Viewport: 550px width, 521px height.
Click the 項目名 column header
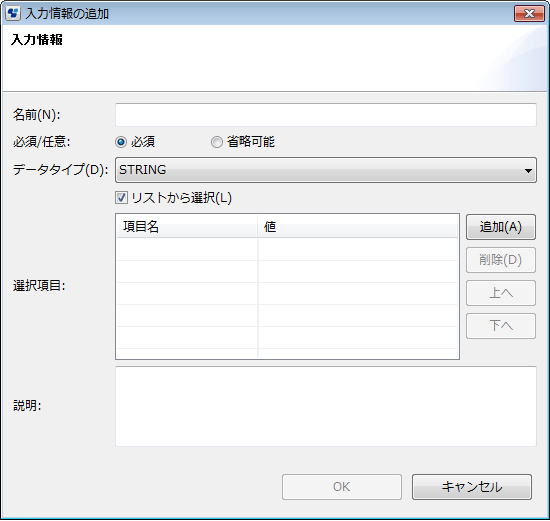point(187,227)
